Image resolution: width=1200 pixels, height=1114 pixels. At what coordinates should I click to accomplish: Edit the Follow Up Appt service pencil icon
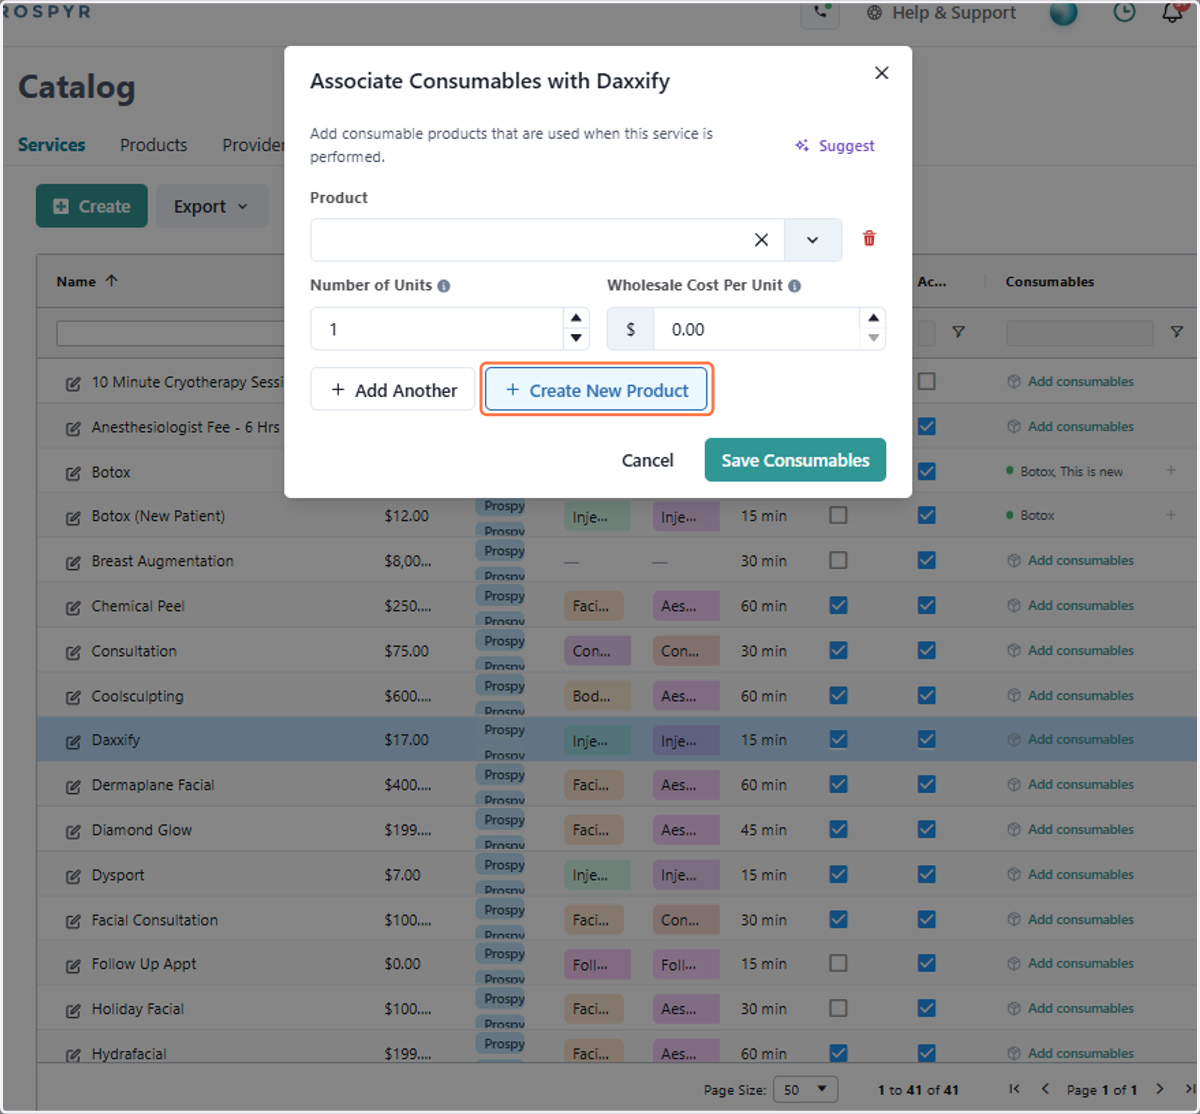point(73,966)
